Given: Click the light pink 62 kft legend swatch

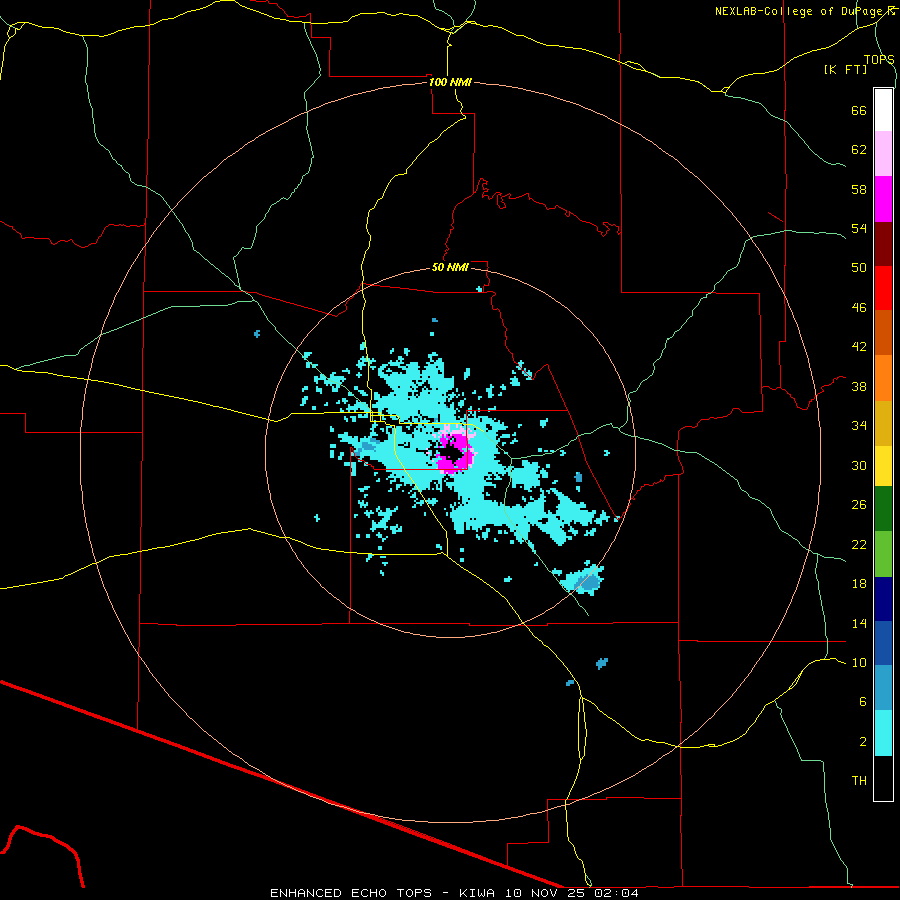Looking at the screenshot, I should tap(883, 154).
